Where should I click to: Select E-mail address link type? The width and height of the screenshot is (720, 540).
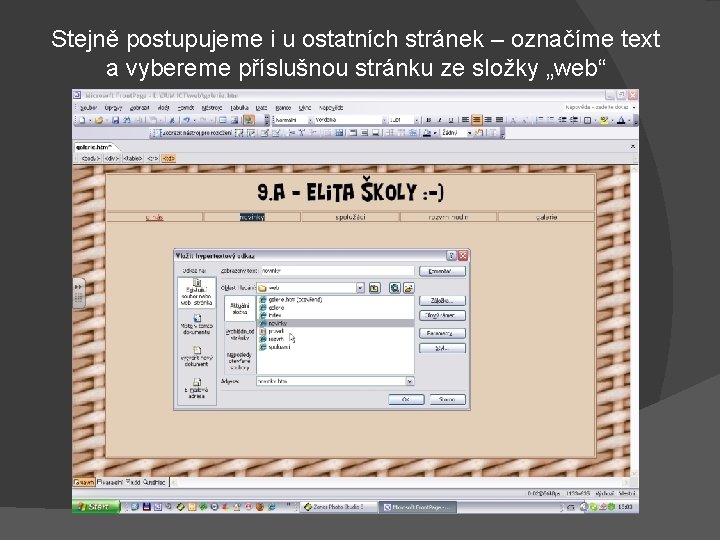tap(197, 388)
